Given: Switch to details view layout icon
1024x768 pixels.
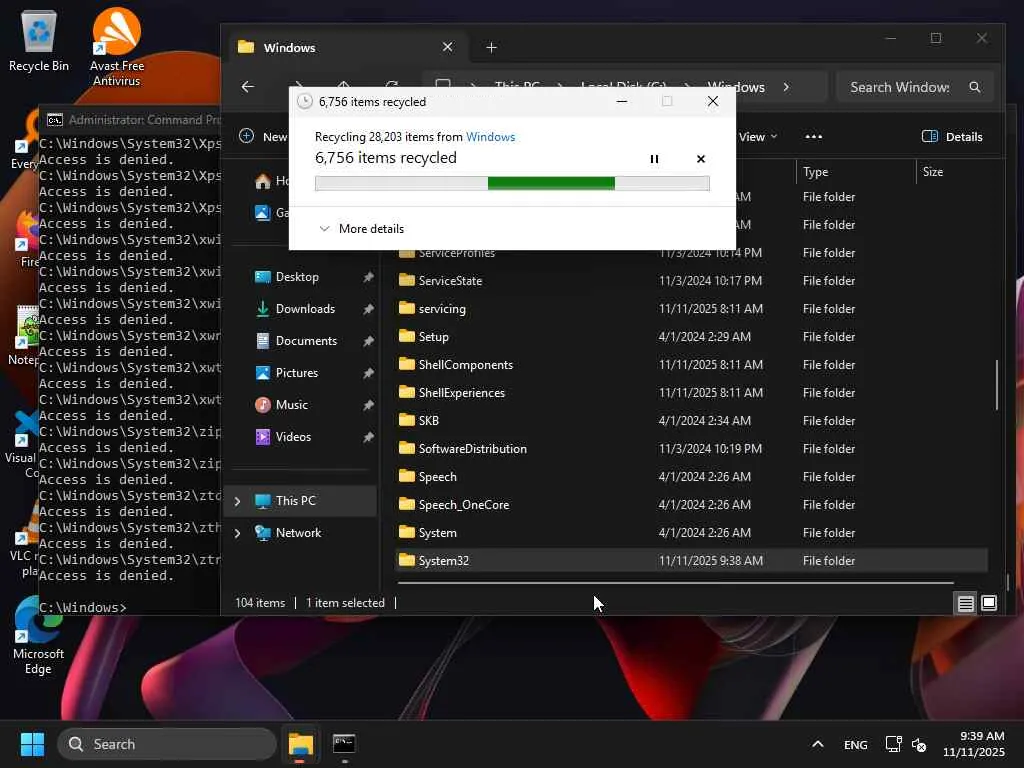Looking at the screenshot, I should point(965,603).
